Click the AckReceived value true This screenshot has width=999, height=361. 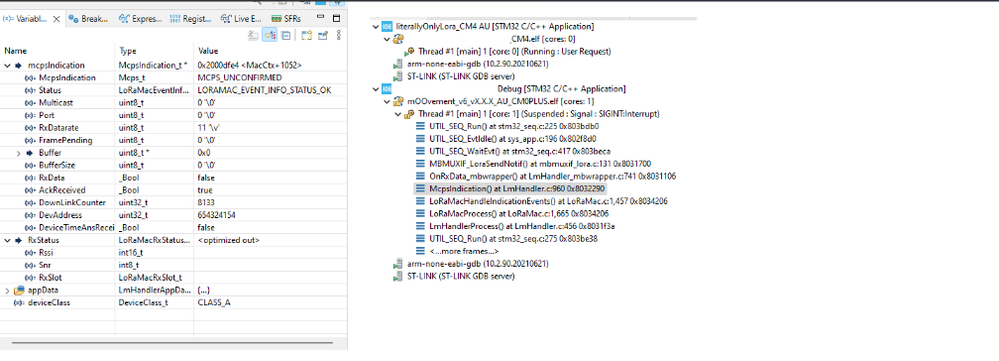(204, 190)
